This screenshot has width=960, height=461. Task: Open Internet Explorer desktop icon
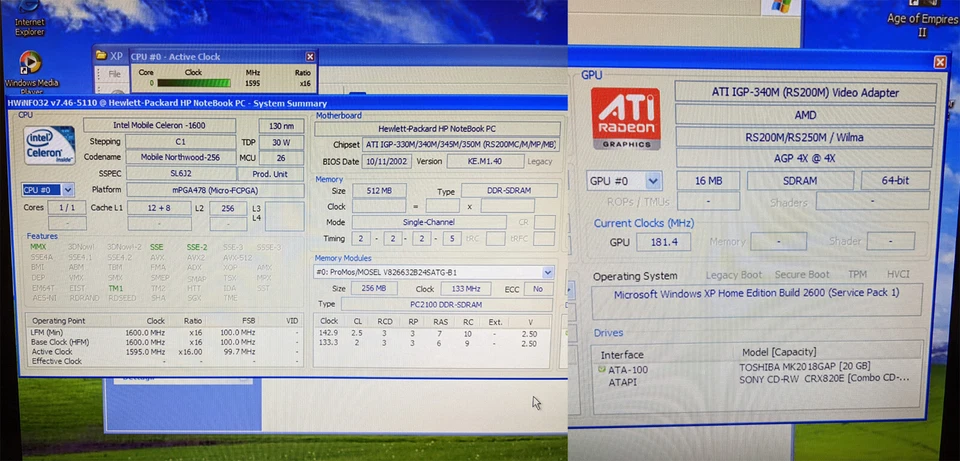(30, 18)
